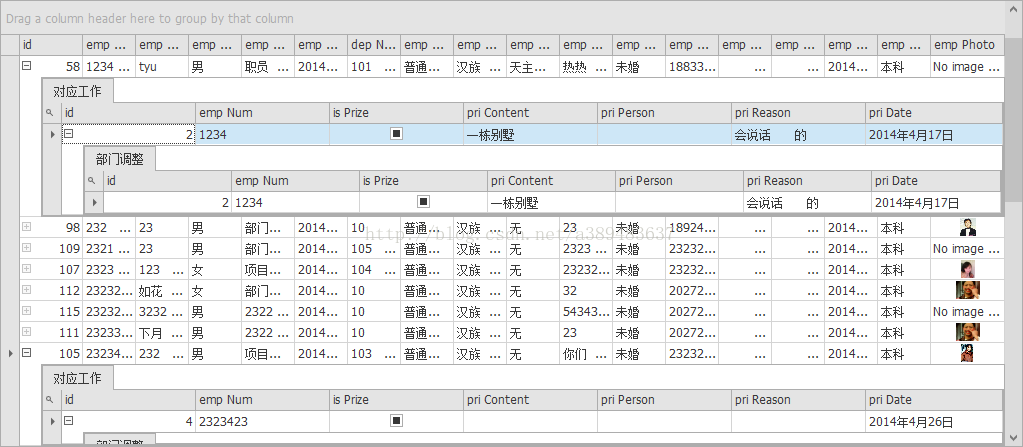Viewport: 1023px width, 447px height.
Task: Select 'No image' cell in row 58
Action: tap(966, 66)
